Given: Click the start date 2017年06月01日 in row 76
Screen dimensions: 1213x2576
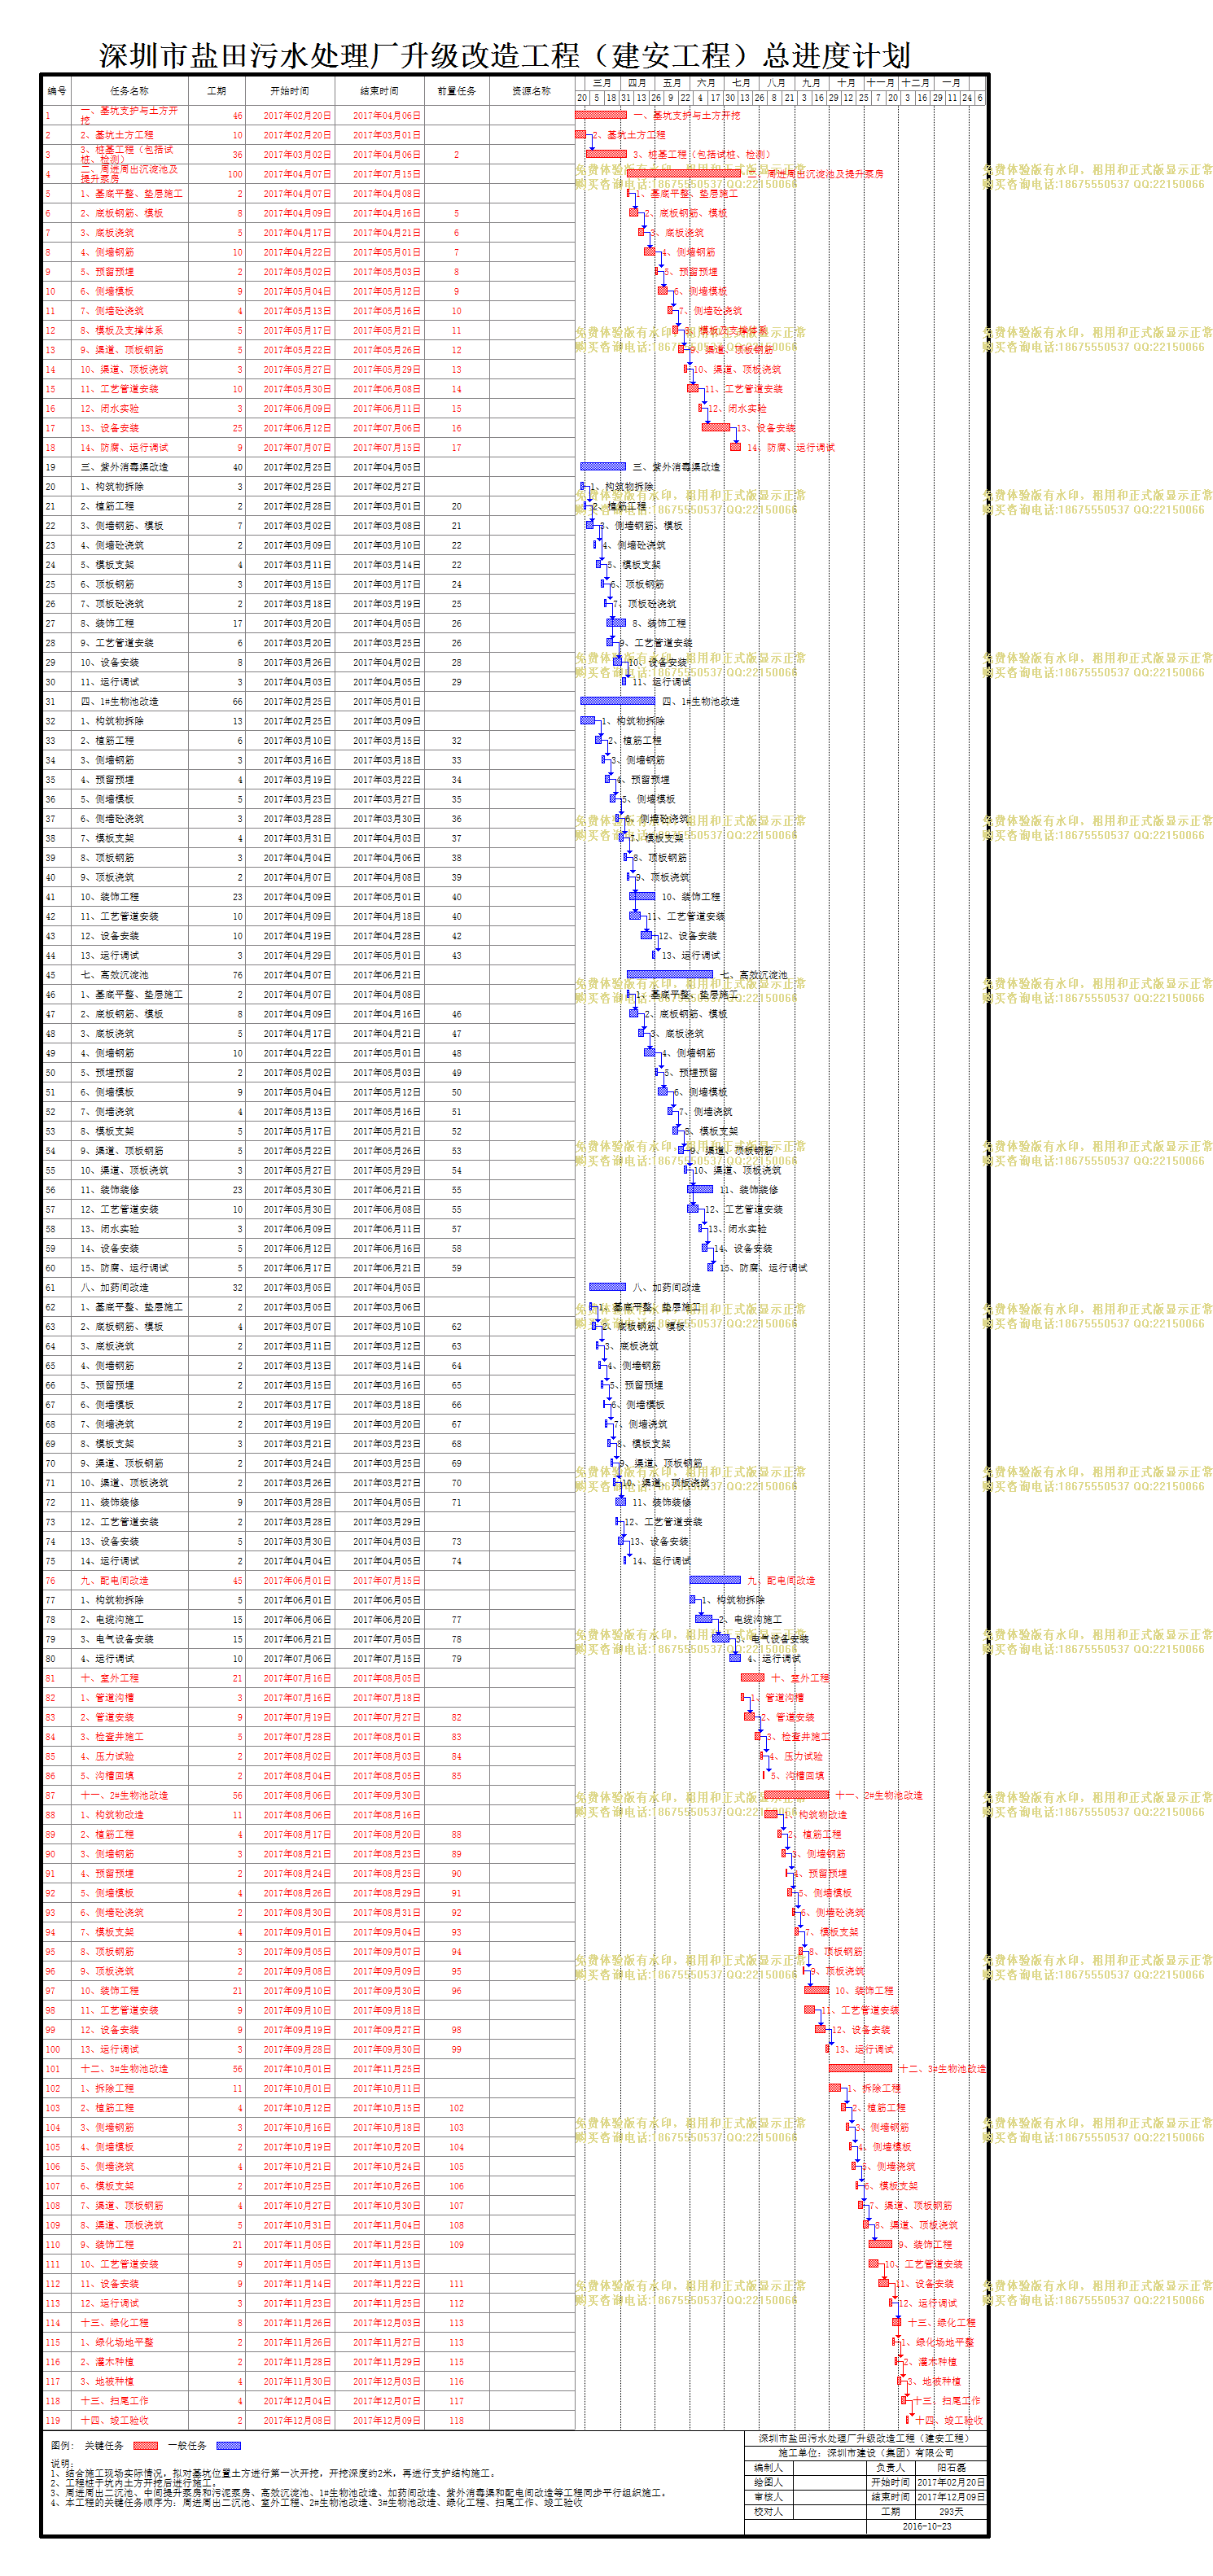Looking at the screenshot, I should 298,1580.
